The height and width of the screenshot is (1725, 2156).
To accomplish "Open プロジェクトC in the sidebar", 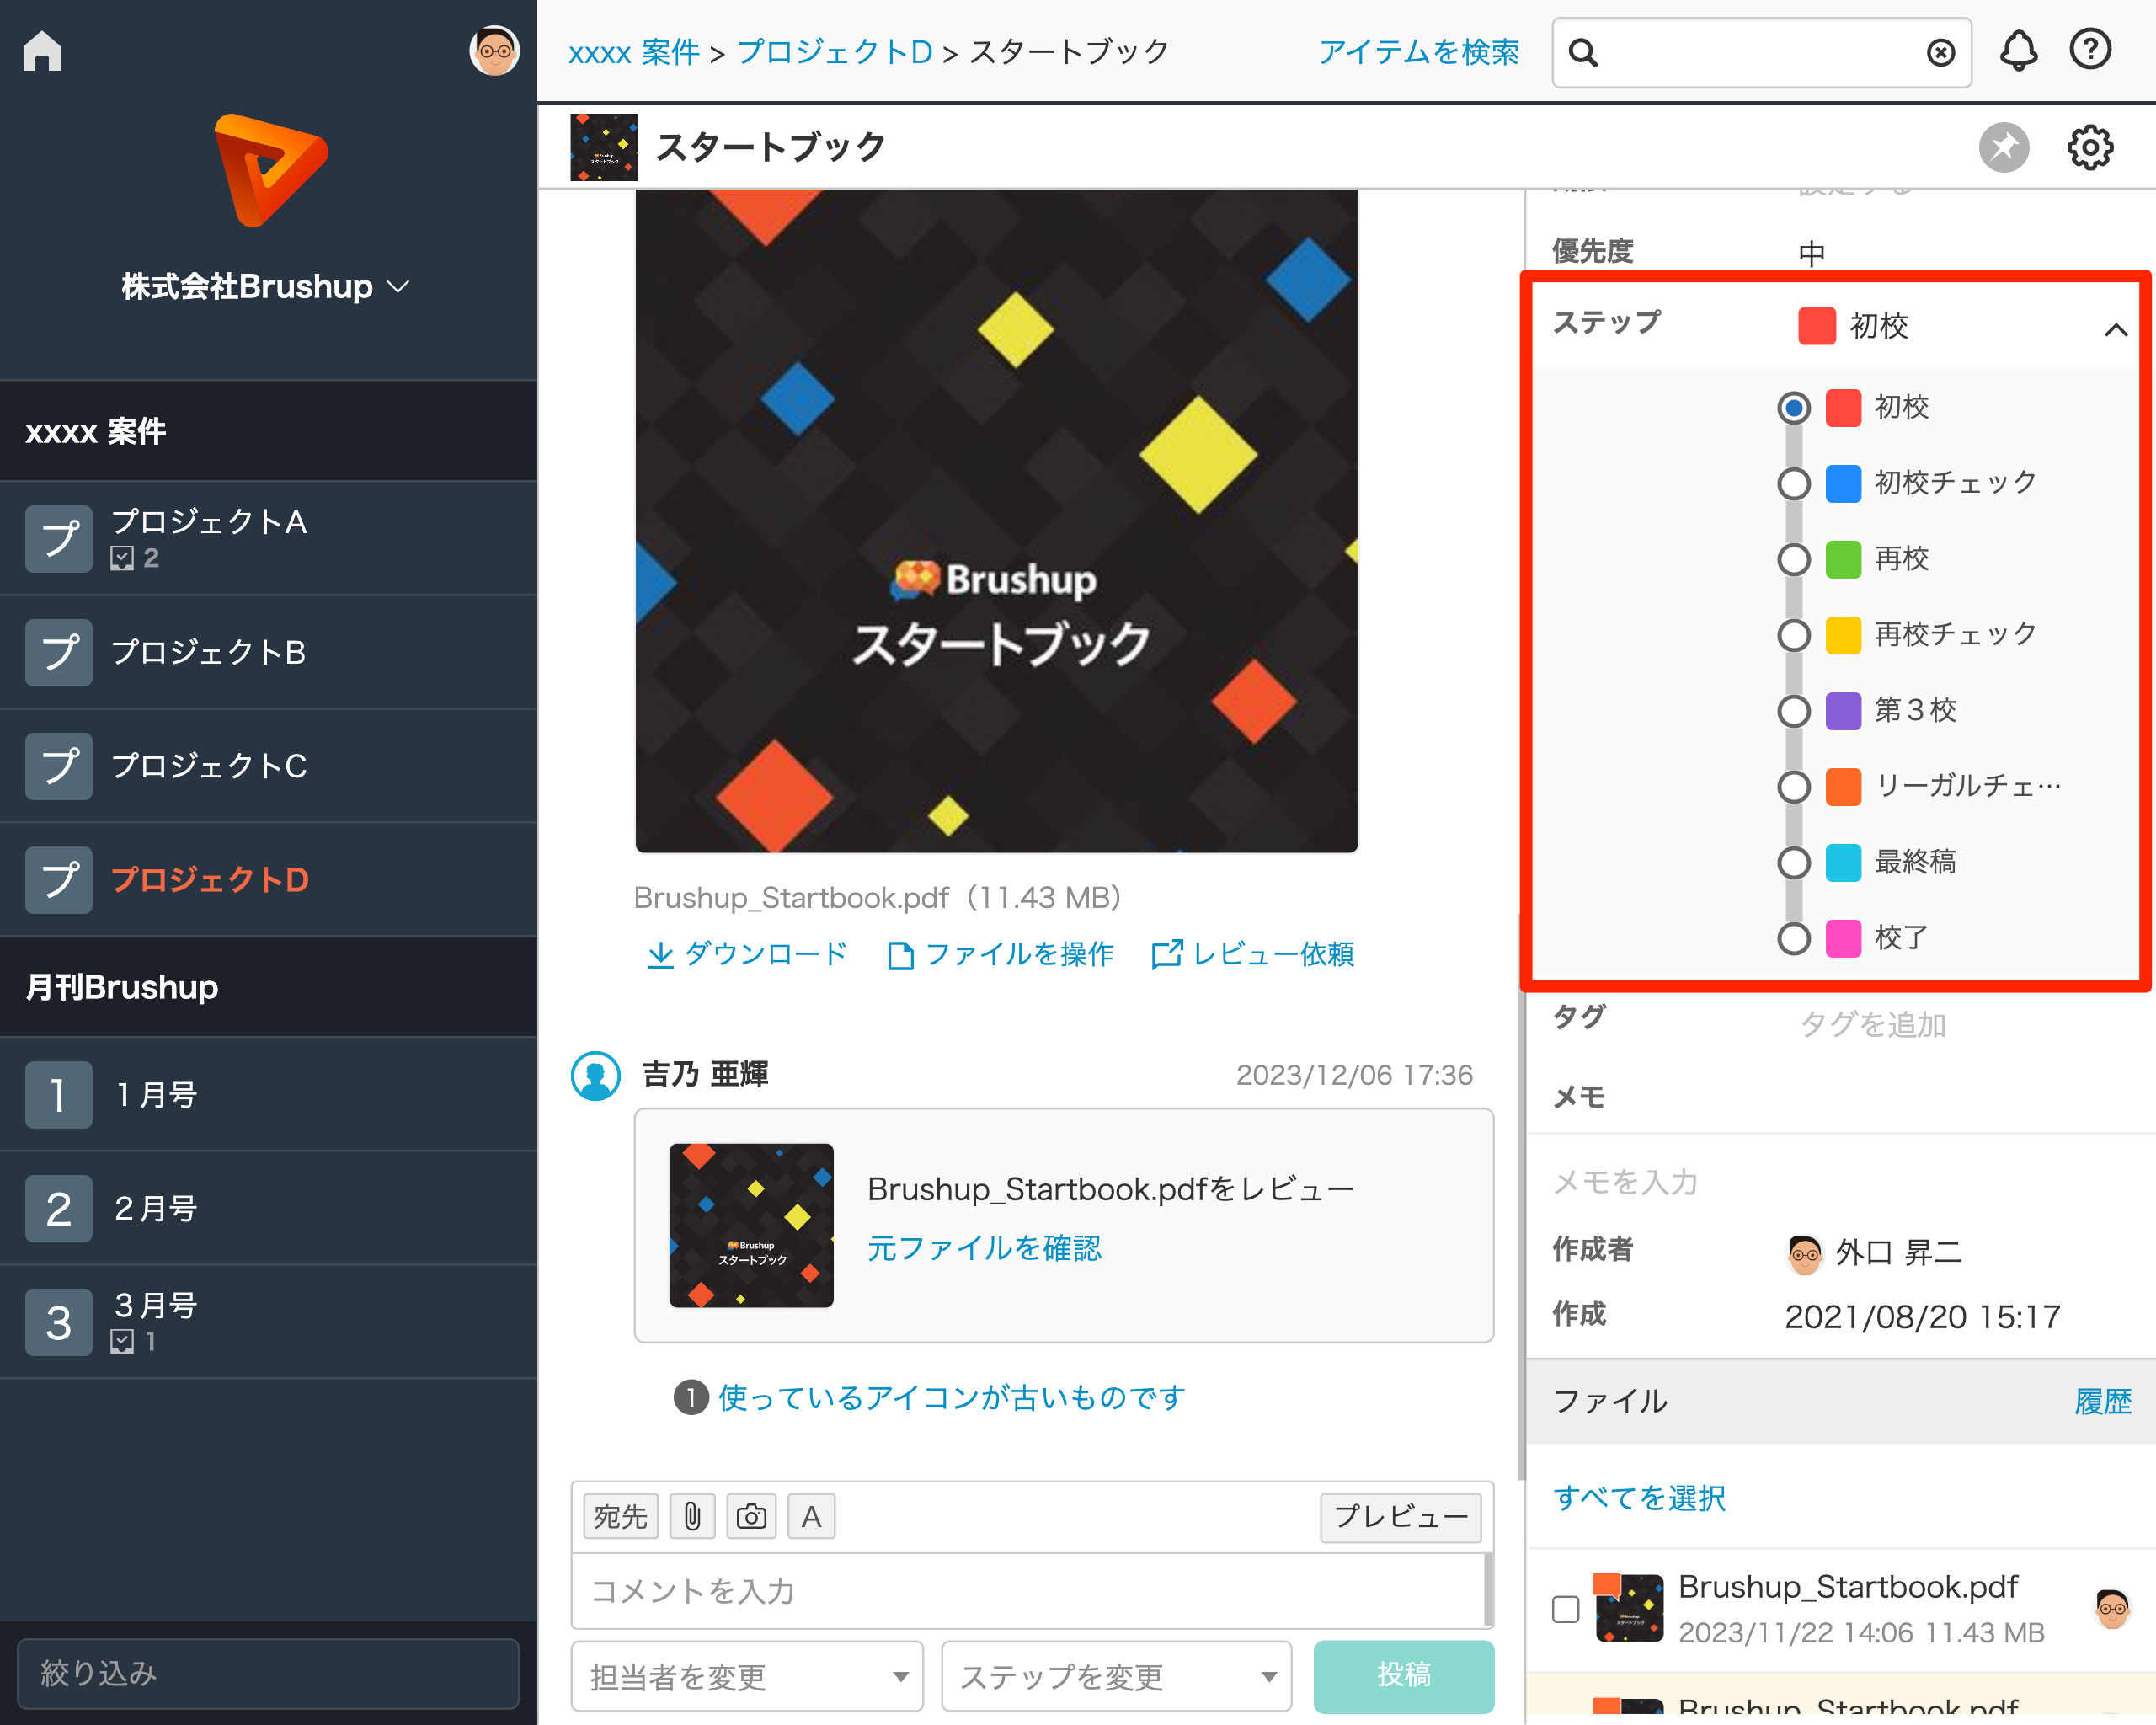I will tap(268, 766).
